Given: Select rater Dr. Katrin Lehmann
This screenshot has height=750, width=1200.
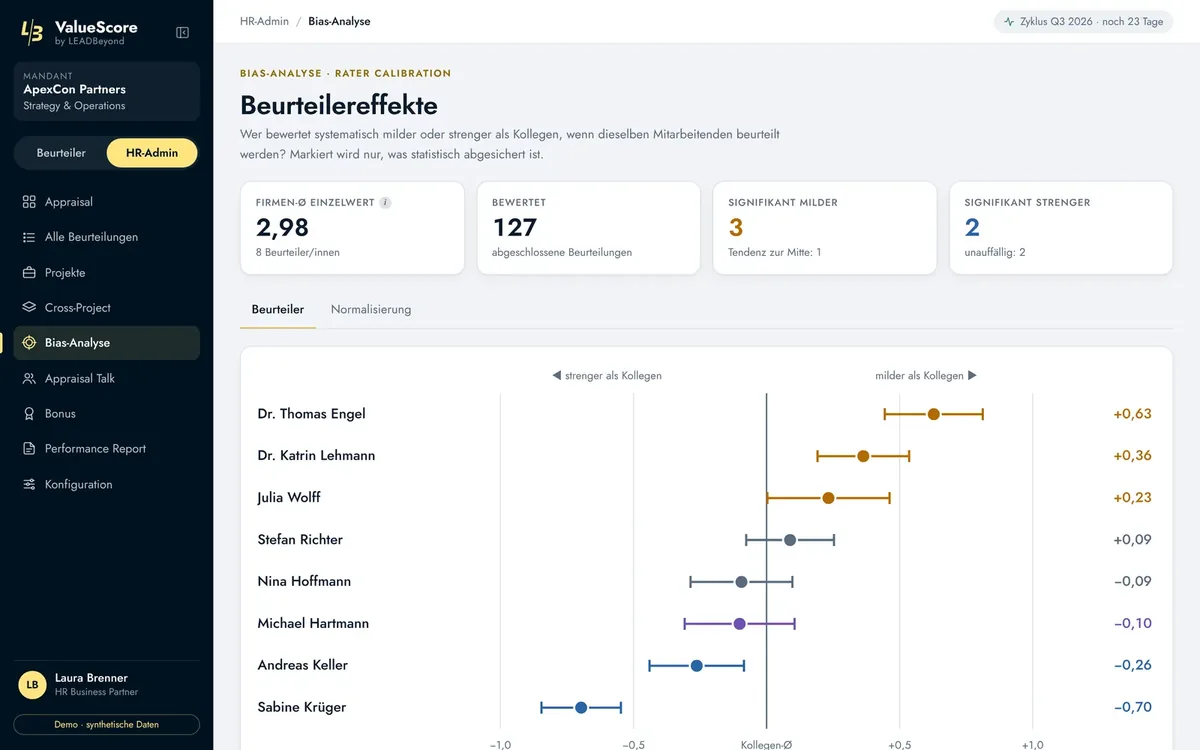Looking at the screenshot, I should click(316, 456).
